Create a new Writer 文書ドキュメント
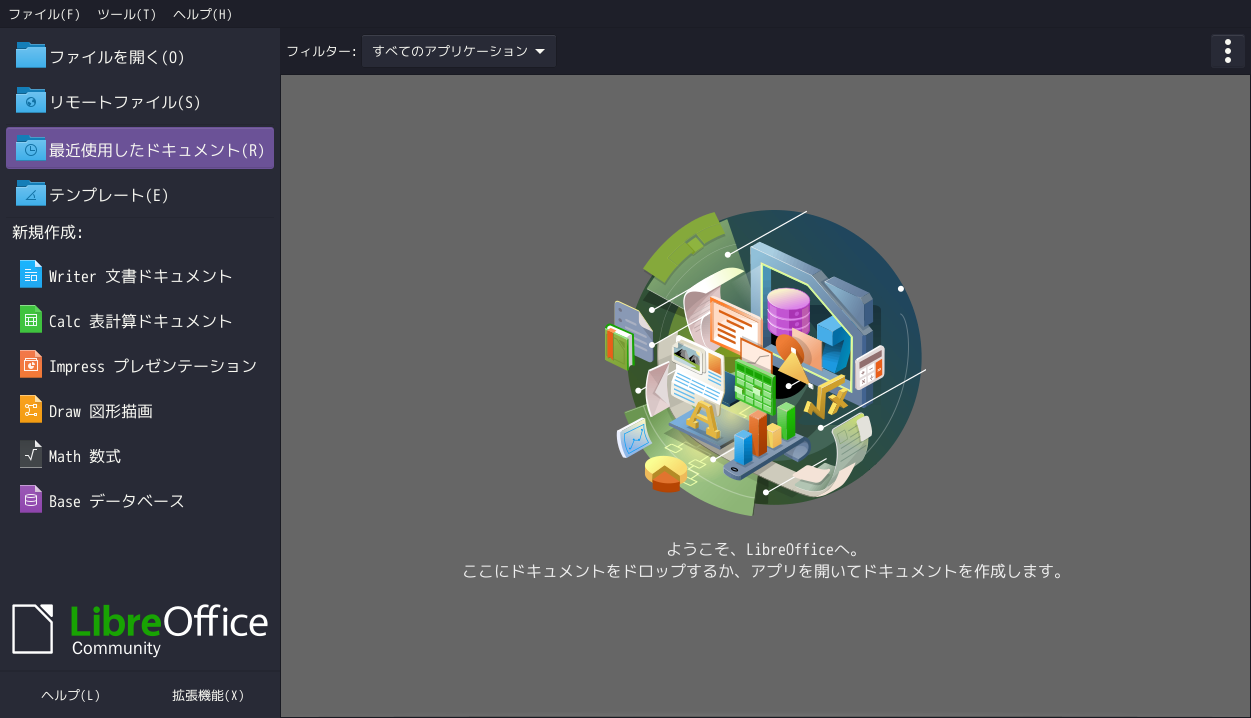This screenshot has width=1251, height=718. tap(140, 275)
